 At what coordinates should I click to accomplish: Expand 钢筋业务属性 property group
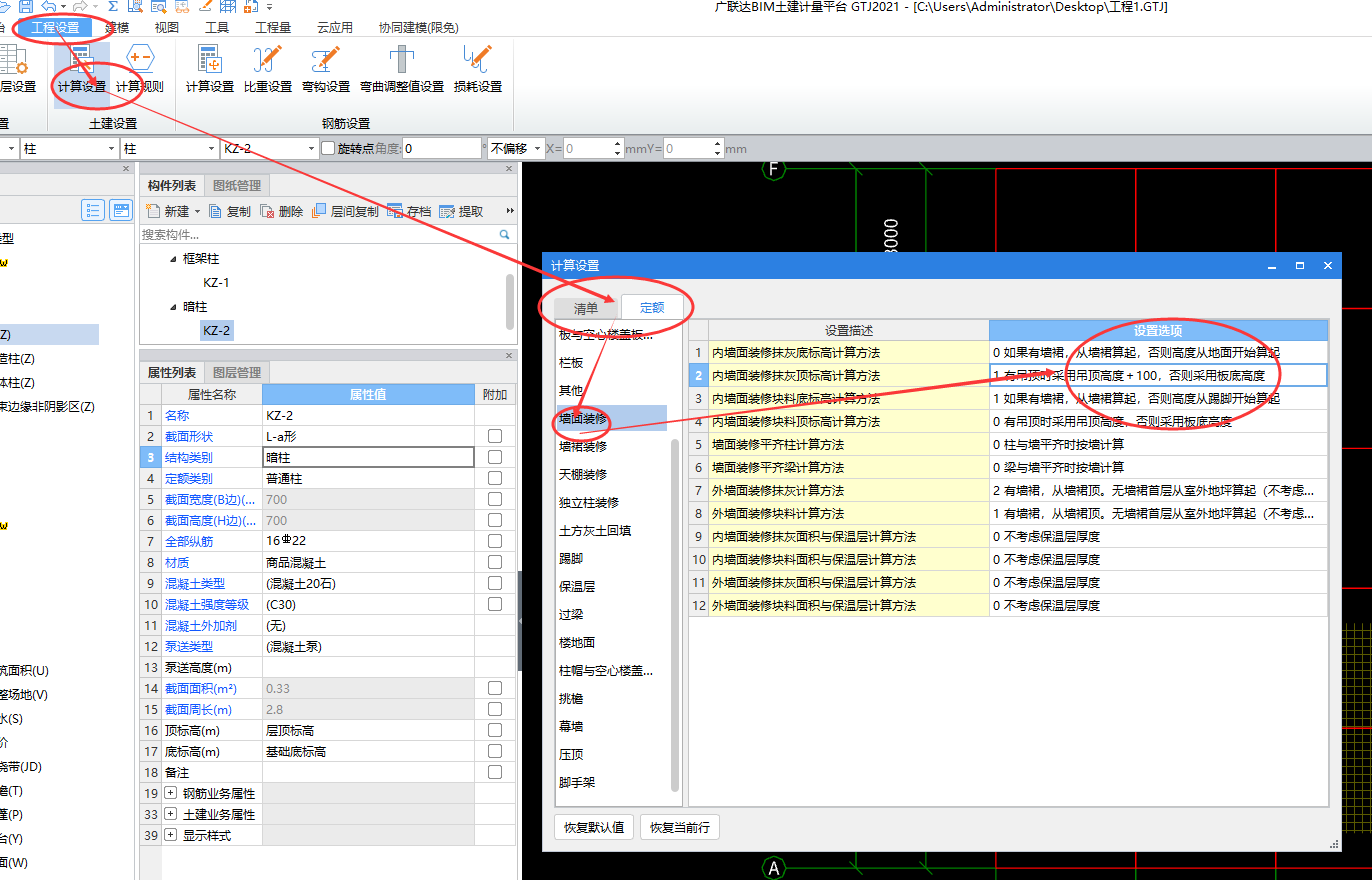(170, 793)
